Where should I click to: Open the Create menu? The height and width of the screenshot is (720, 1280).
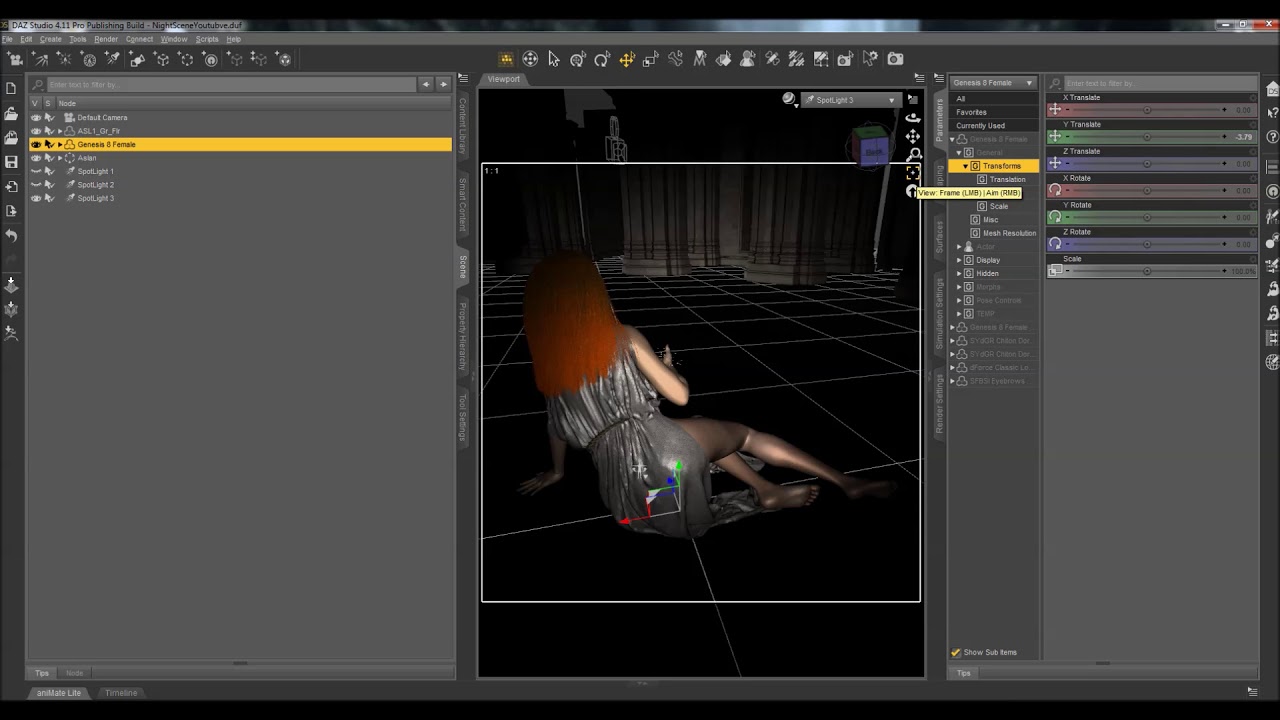coord(50,39)
